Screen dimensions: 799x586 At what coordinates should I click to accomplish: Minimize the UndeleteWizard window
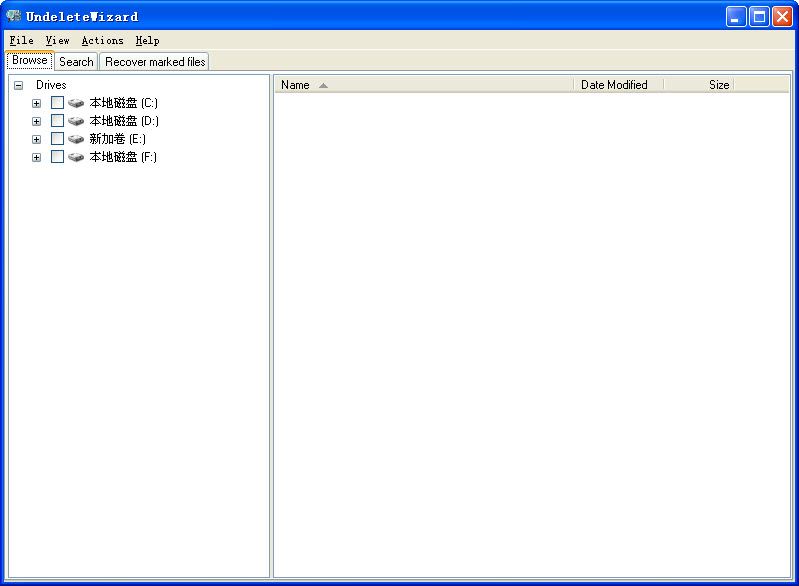(x=736, y=16)
